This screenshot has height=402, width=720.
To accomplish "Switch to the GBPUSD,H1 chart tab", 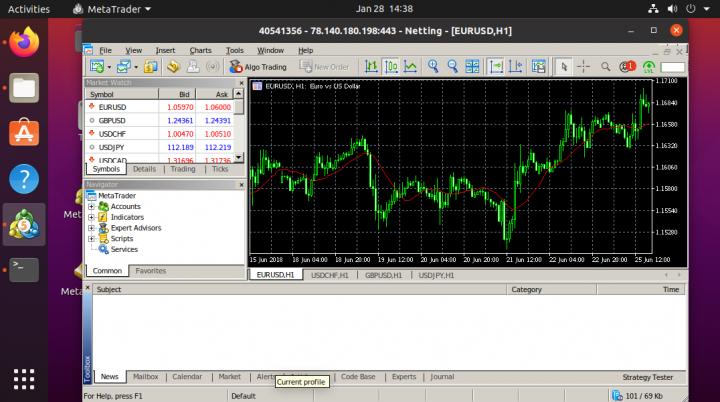I will click(383, 274).
